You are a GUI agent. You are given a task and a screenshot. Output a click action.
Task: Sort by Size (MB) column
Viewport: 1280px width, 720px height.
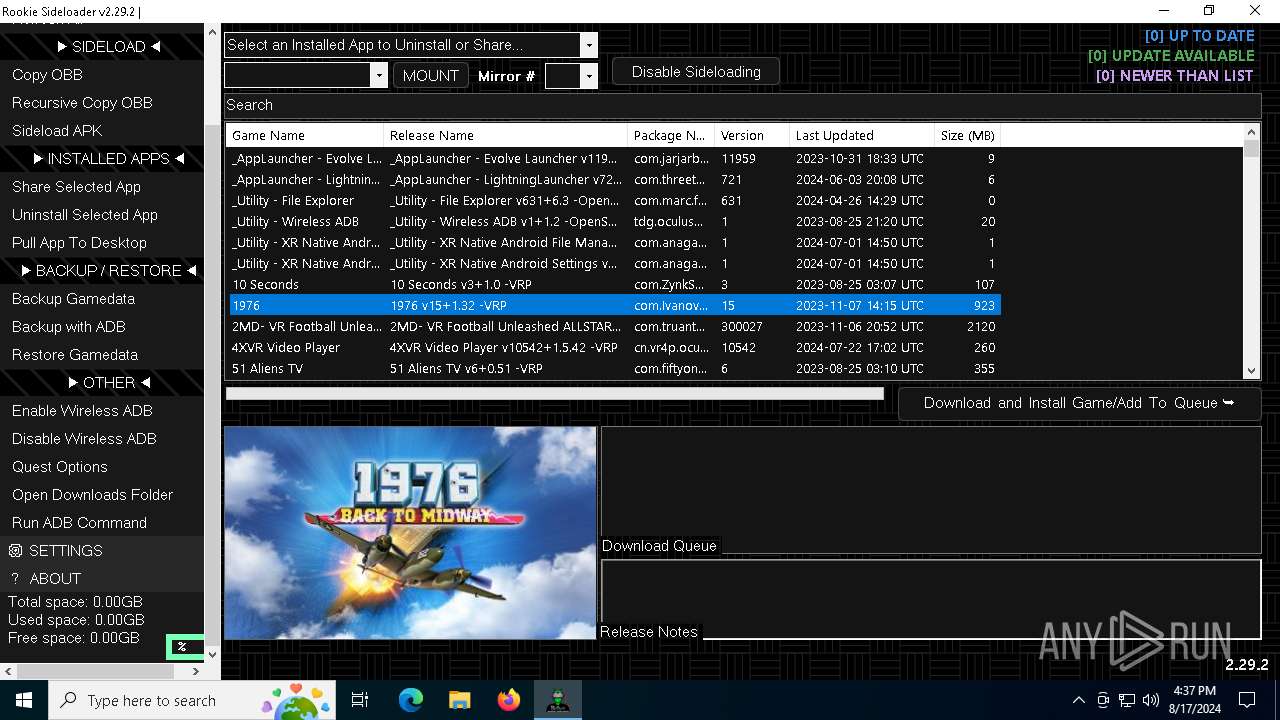pyautogui.click(x=968, y=135)
